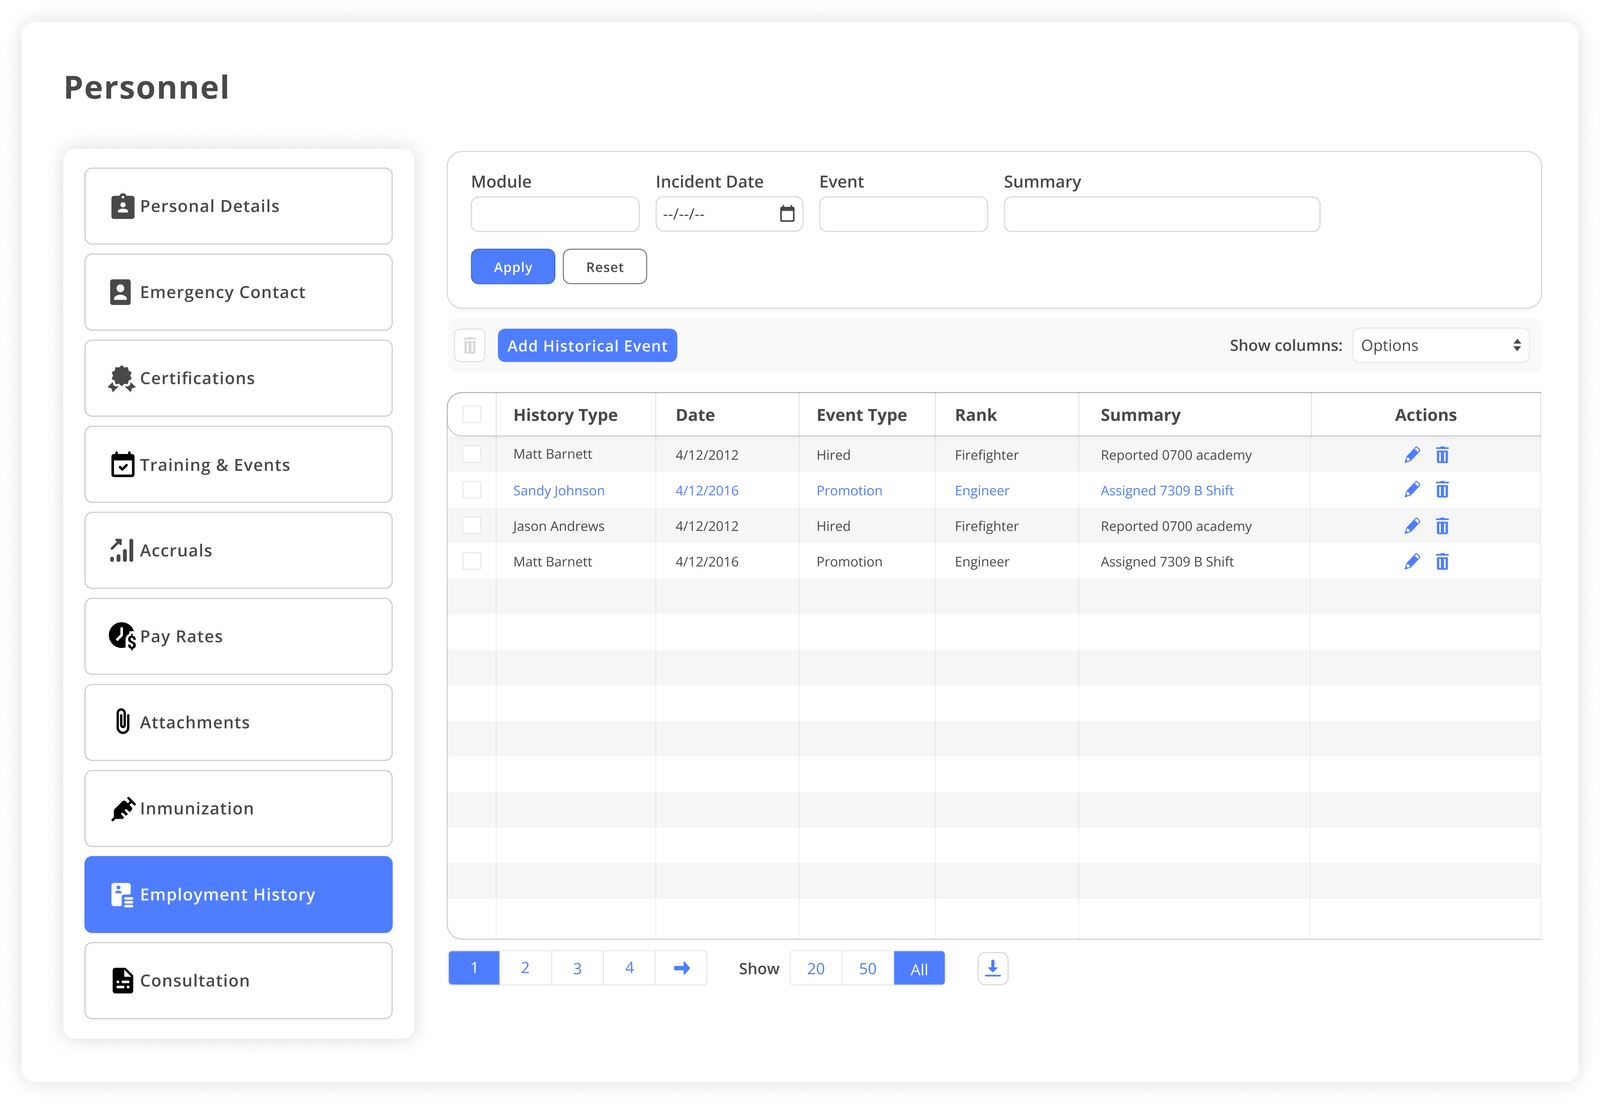Switch to the Employment History section

pos(237,894)
